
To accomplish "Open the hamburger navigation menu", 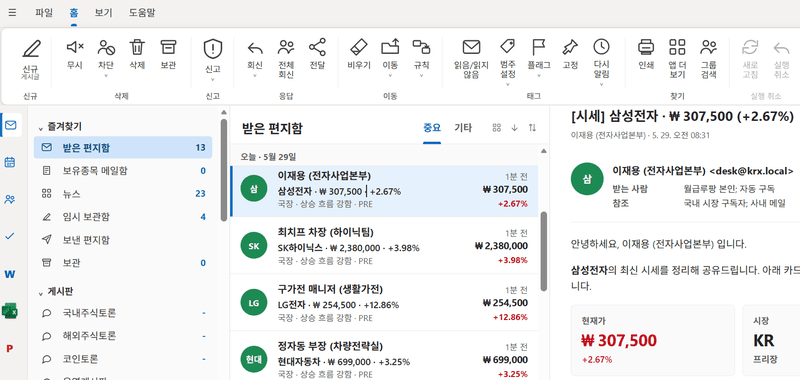I will 12,12.
